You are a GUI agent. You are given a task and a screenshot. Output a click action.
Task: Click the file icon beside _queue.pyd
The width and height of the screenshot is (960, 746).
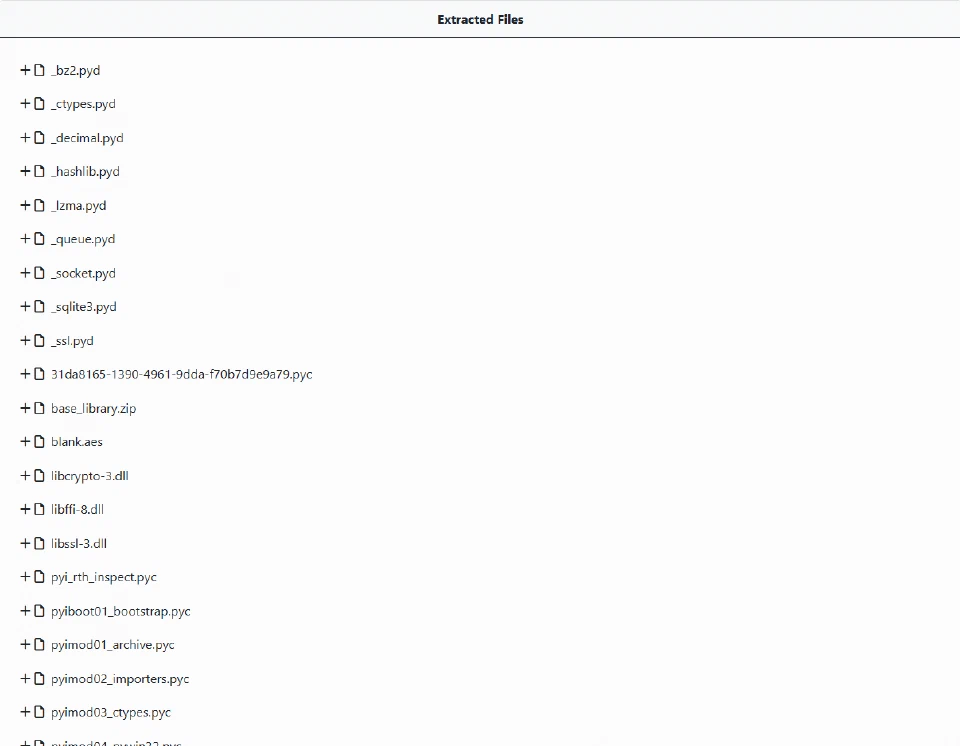[40, 239]
